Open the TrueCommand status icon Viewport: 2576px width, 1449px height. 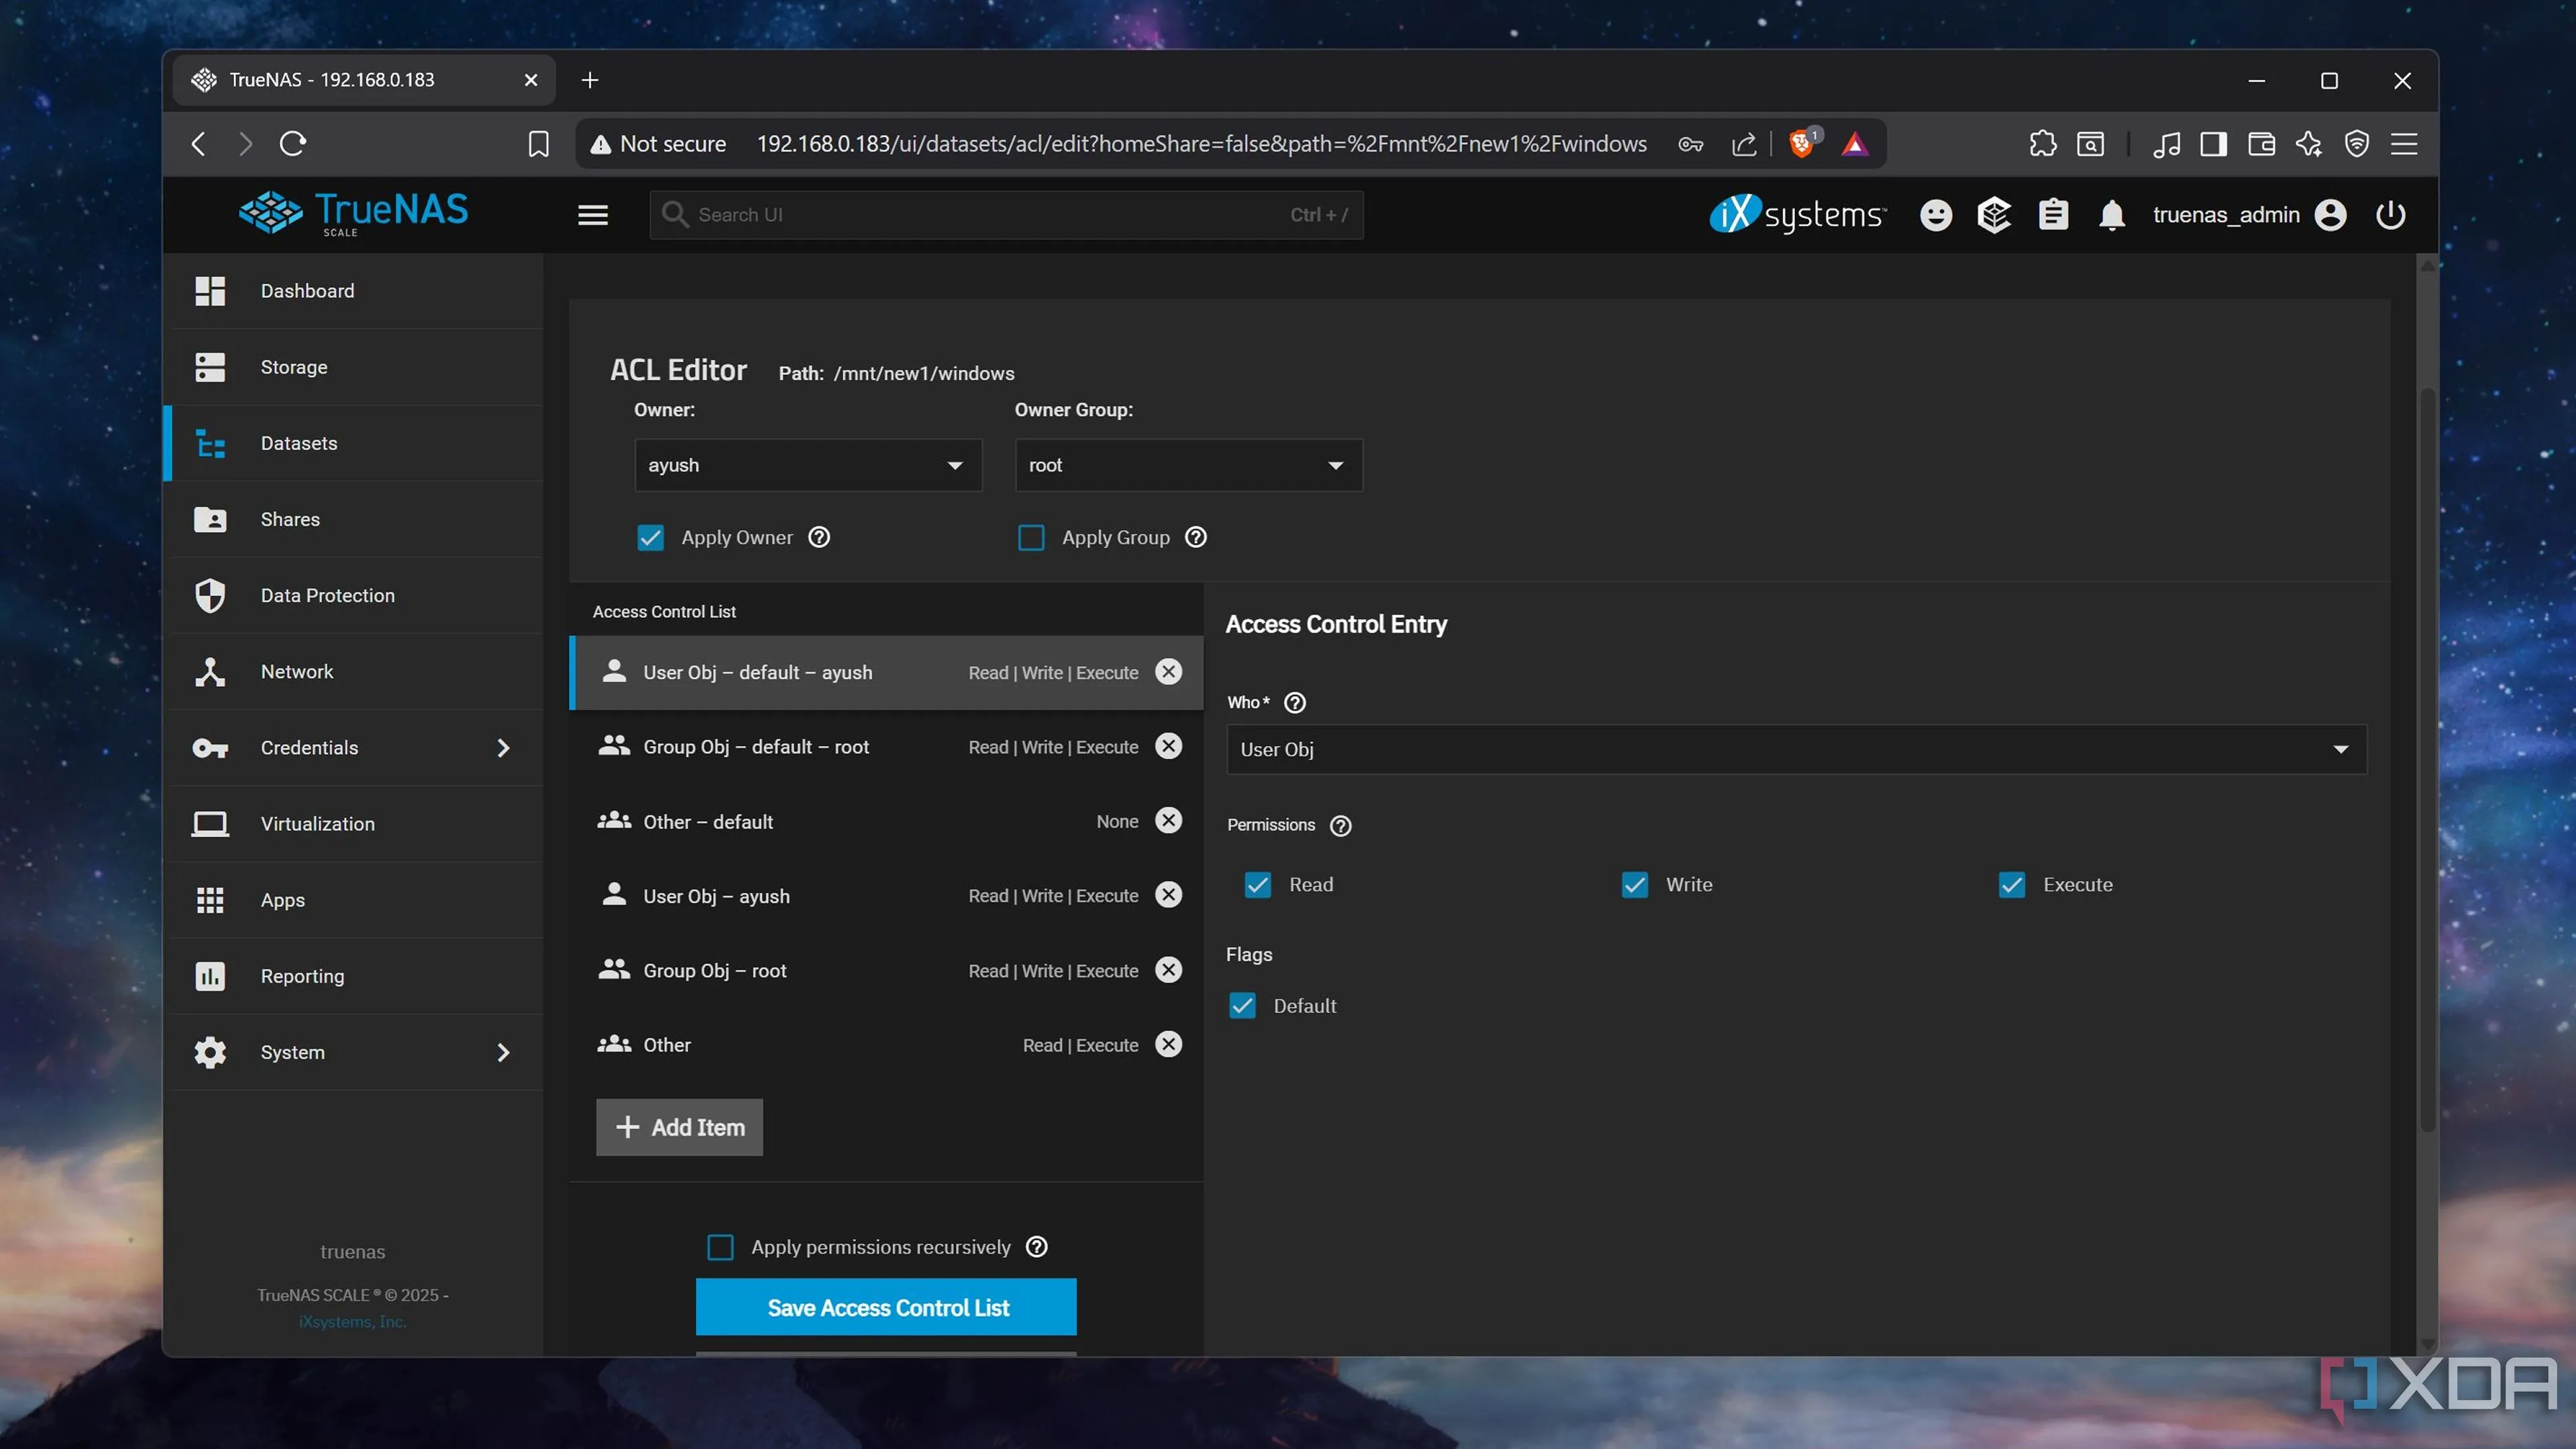click(1994, 215)
